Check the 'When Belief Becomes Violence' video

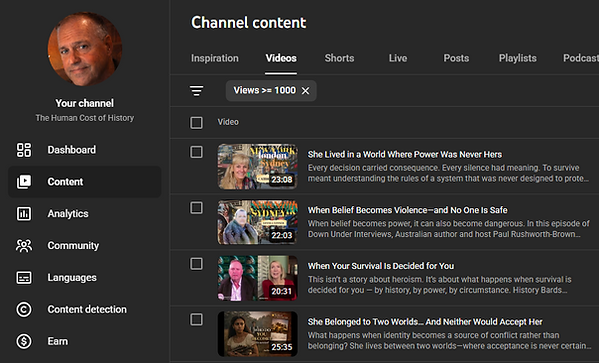(x=196, y=207)
